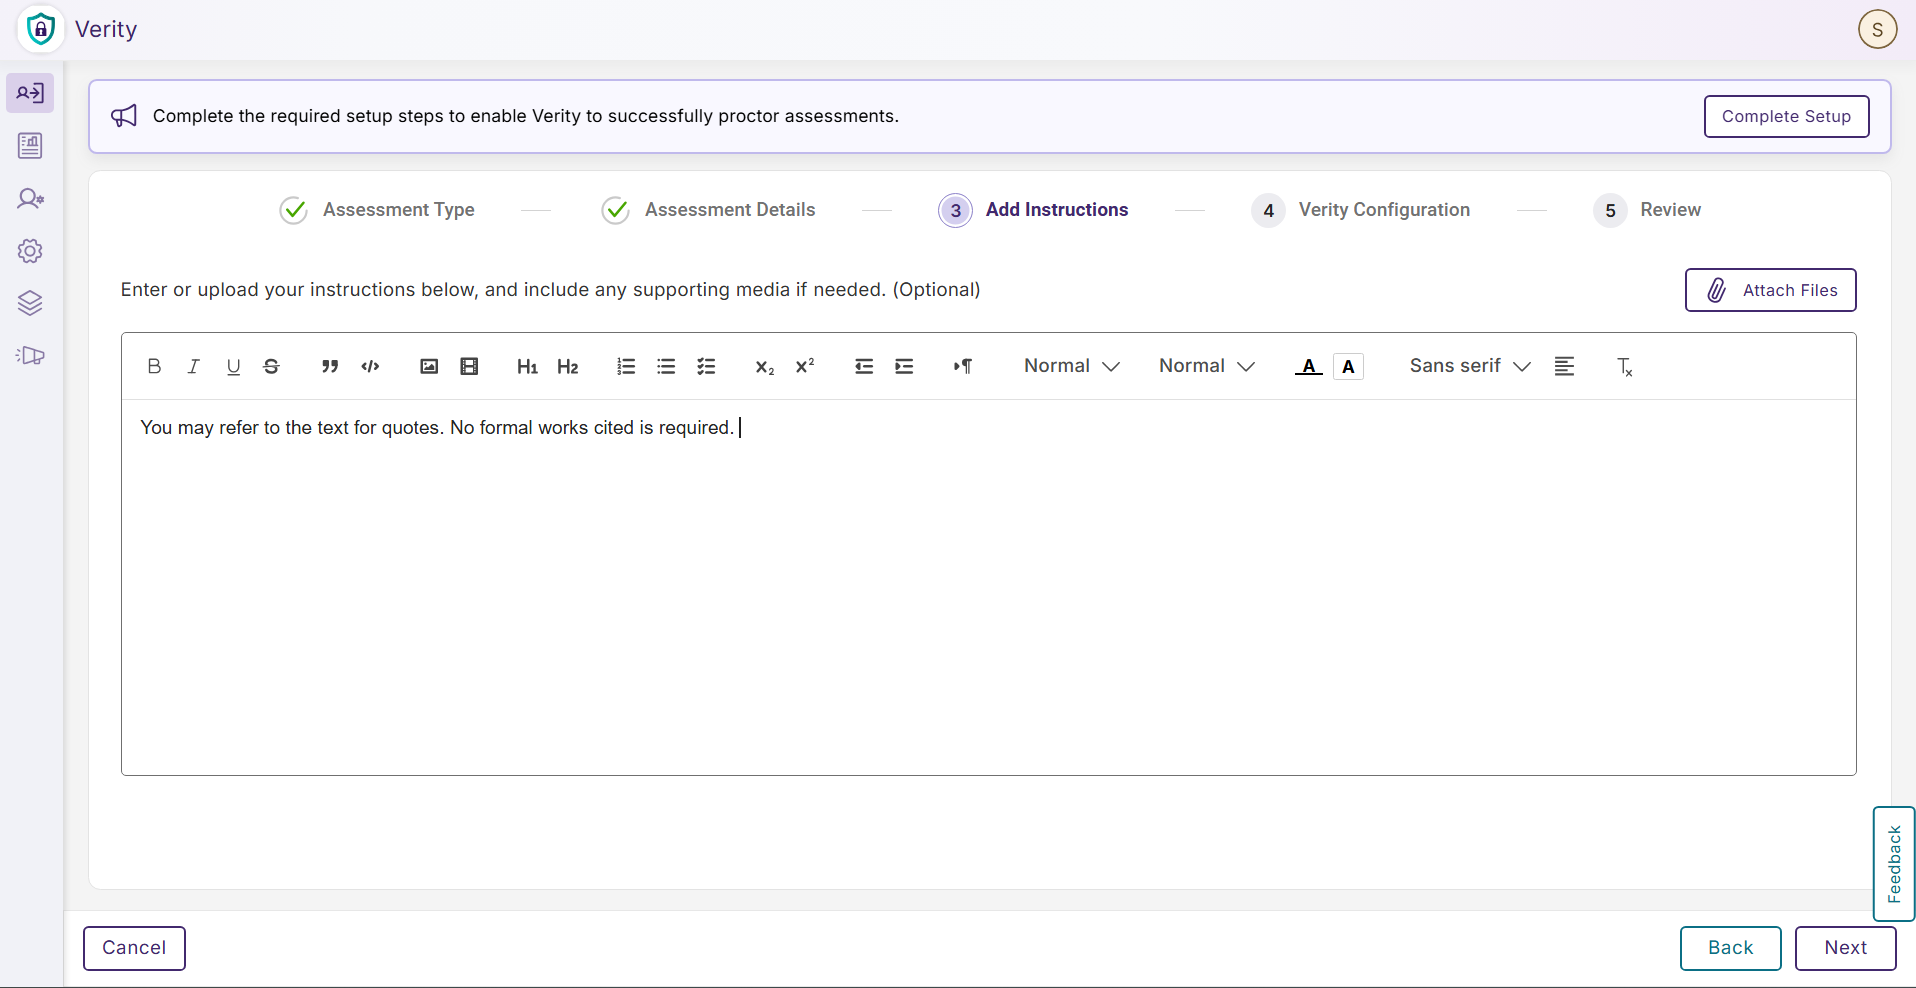Open the text color picker
This screenshot has height=988, width=1916.
pyautogui.click(x=1309, y=366)
